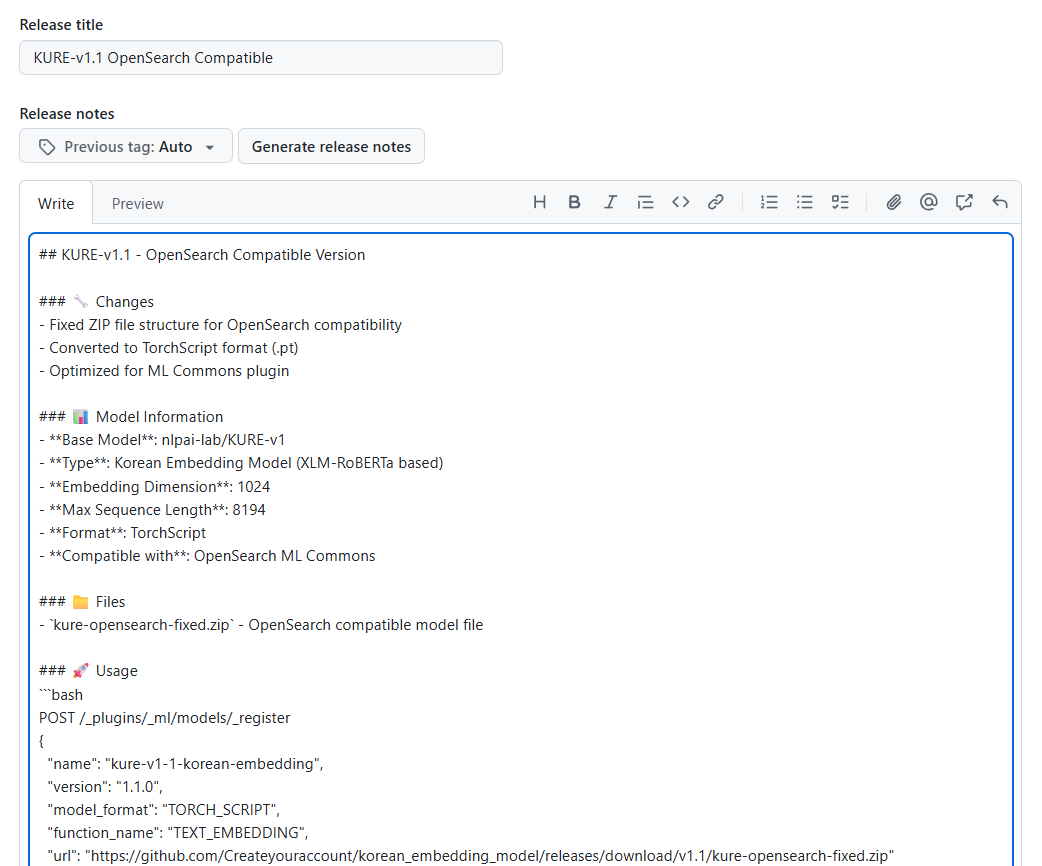Click the '"name": "kure-v1-1-korean-embedding"' line
Image resolution: width=1042 pixels, height=866 pixels.
pyautogui.click(x=185, y=764)
